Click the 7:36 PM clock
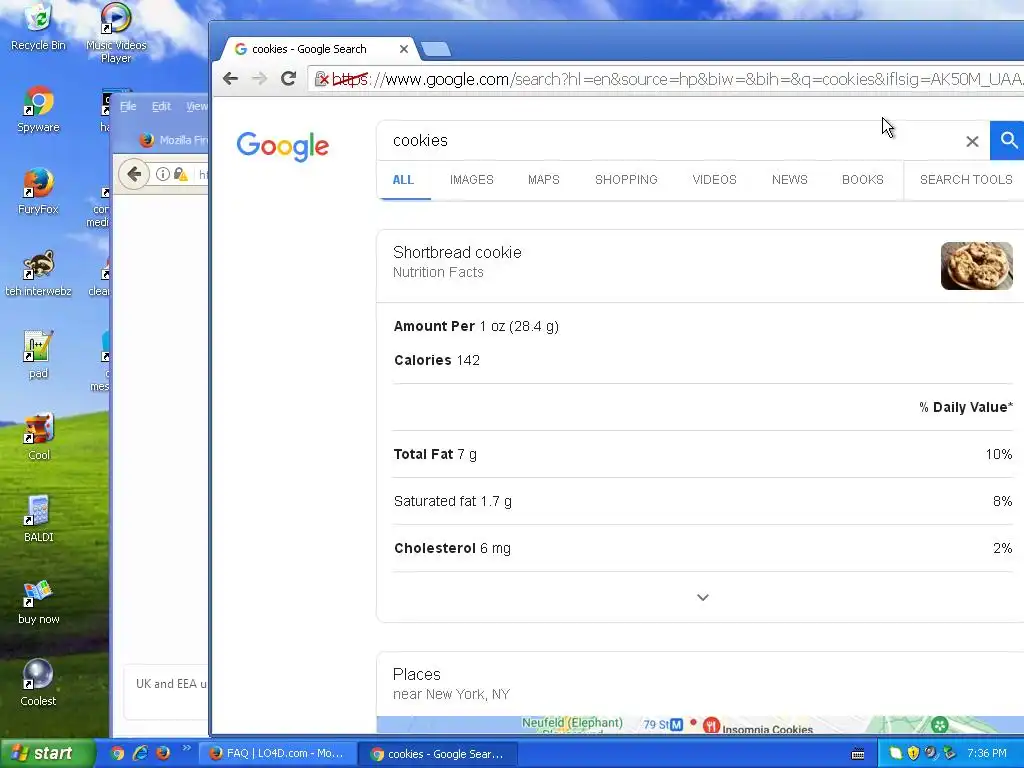1024x768 pixels. tap(987, 754)
